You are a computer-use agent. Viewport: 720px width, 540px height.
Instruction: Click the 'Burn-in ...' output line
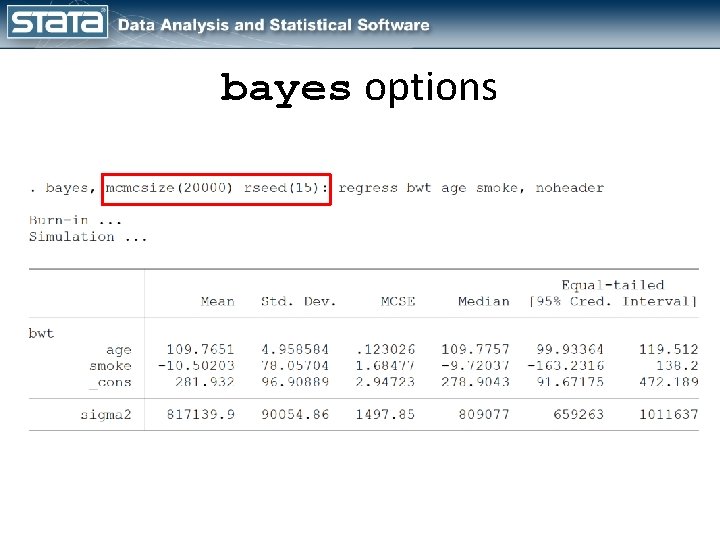[75, 220]
